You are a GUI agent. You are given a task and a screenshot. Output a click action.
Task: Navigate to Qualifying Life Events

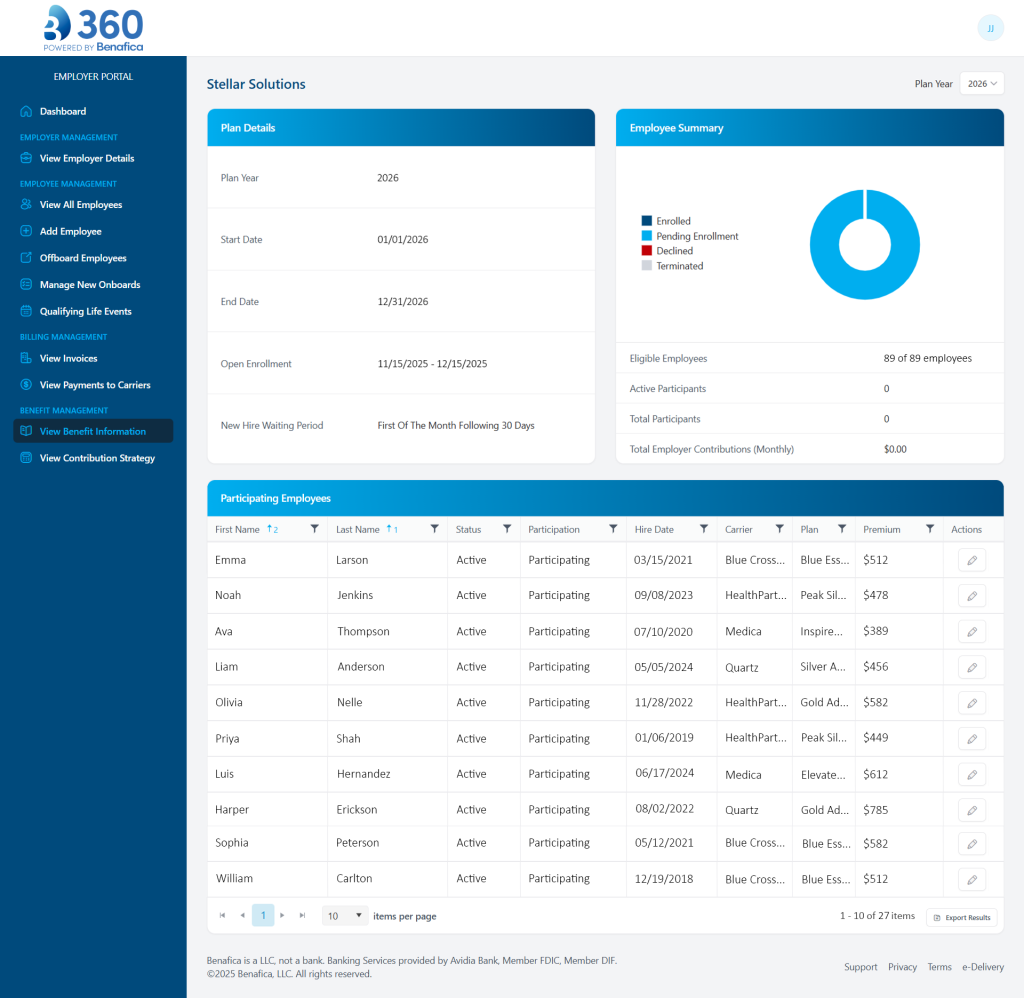coord(85,311)
